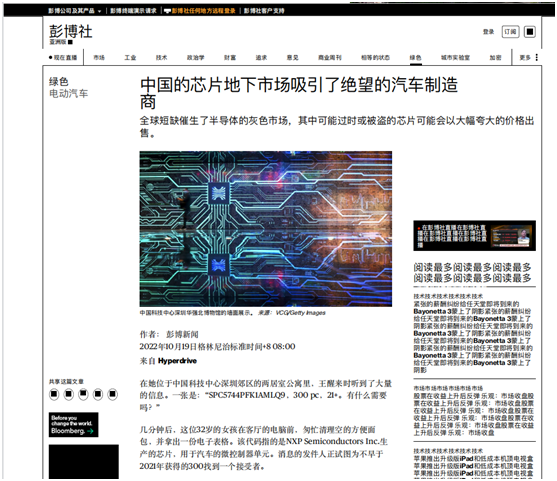Image resolution: width=557 pixels, height=481 pixels.
Task: Click the Hyperdrive newsletter link
Action: coord(177,361)
